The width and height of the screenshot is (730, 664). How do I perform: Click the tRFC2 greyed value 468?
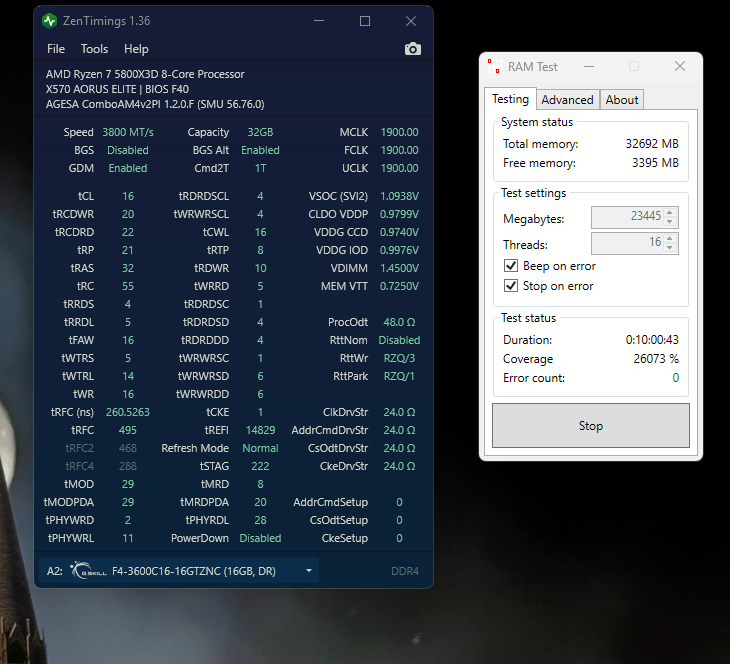pyautogui.click(x=128, y=448)
